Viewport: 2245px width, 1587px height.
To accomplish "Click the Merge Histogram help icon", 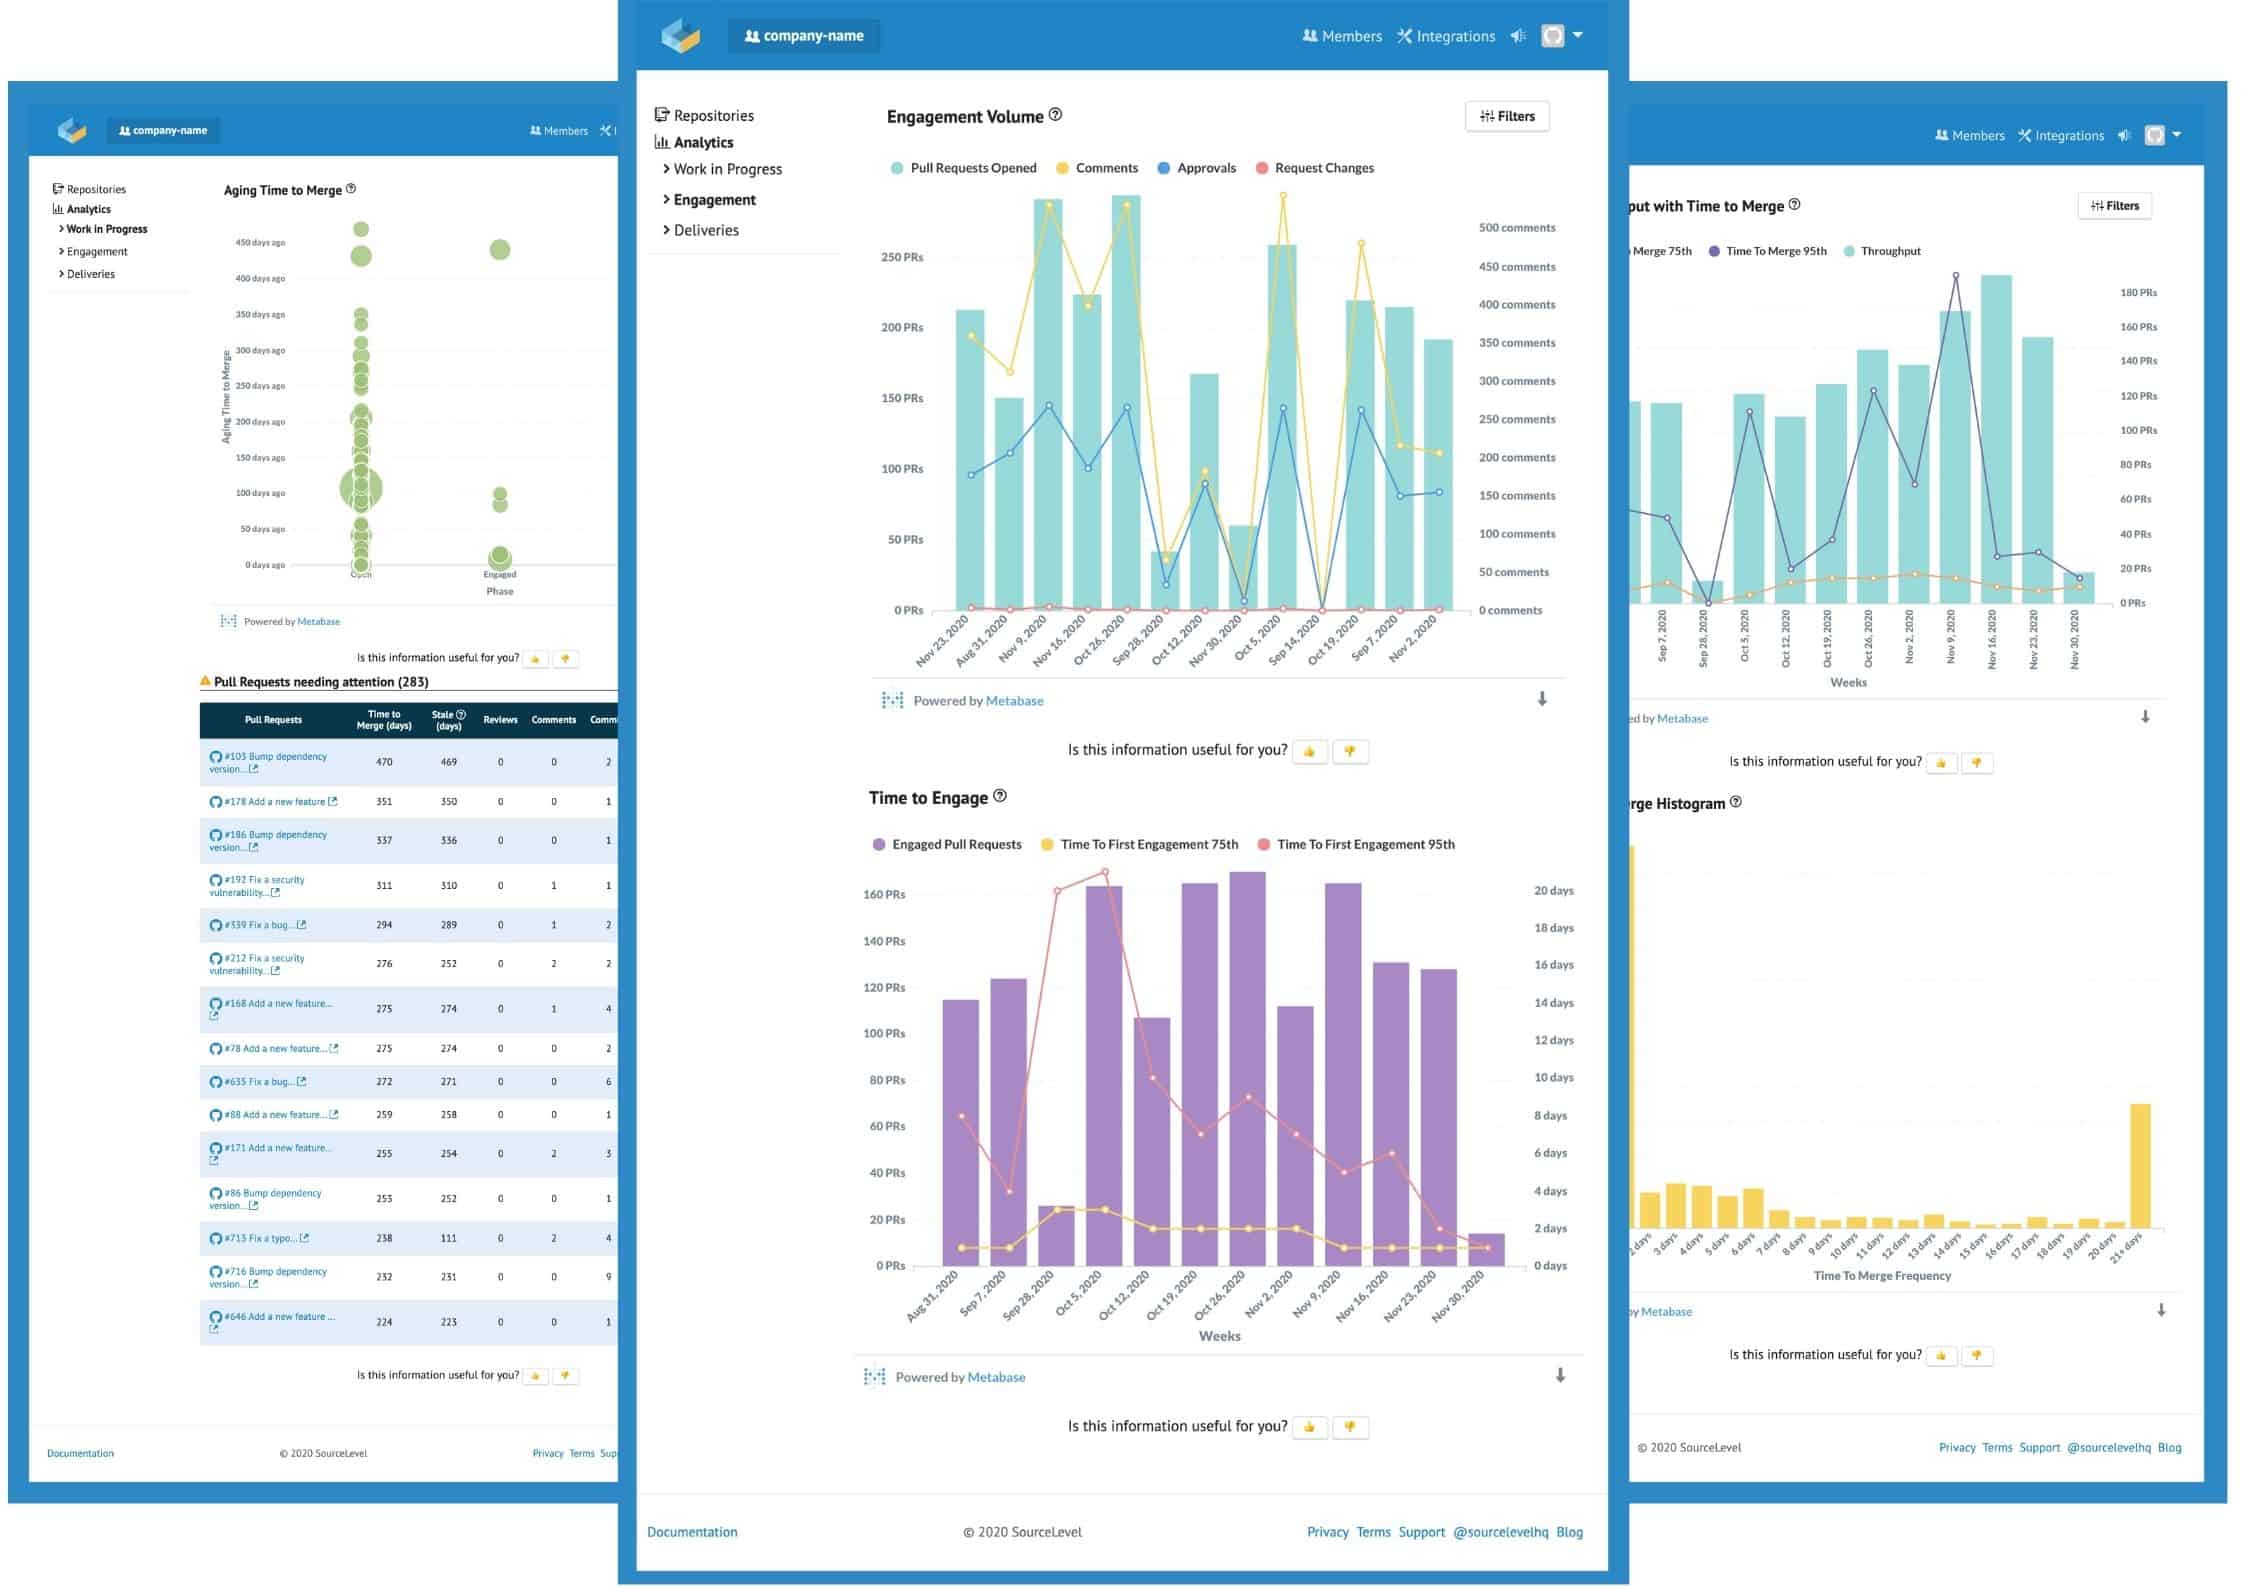I will point(1736,801).
